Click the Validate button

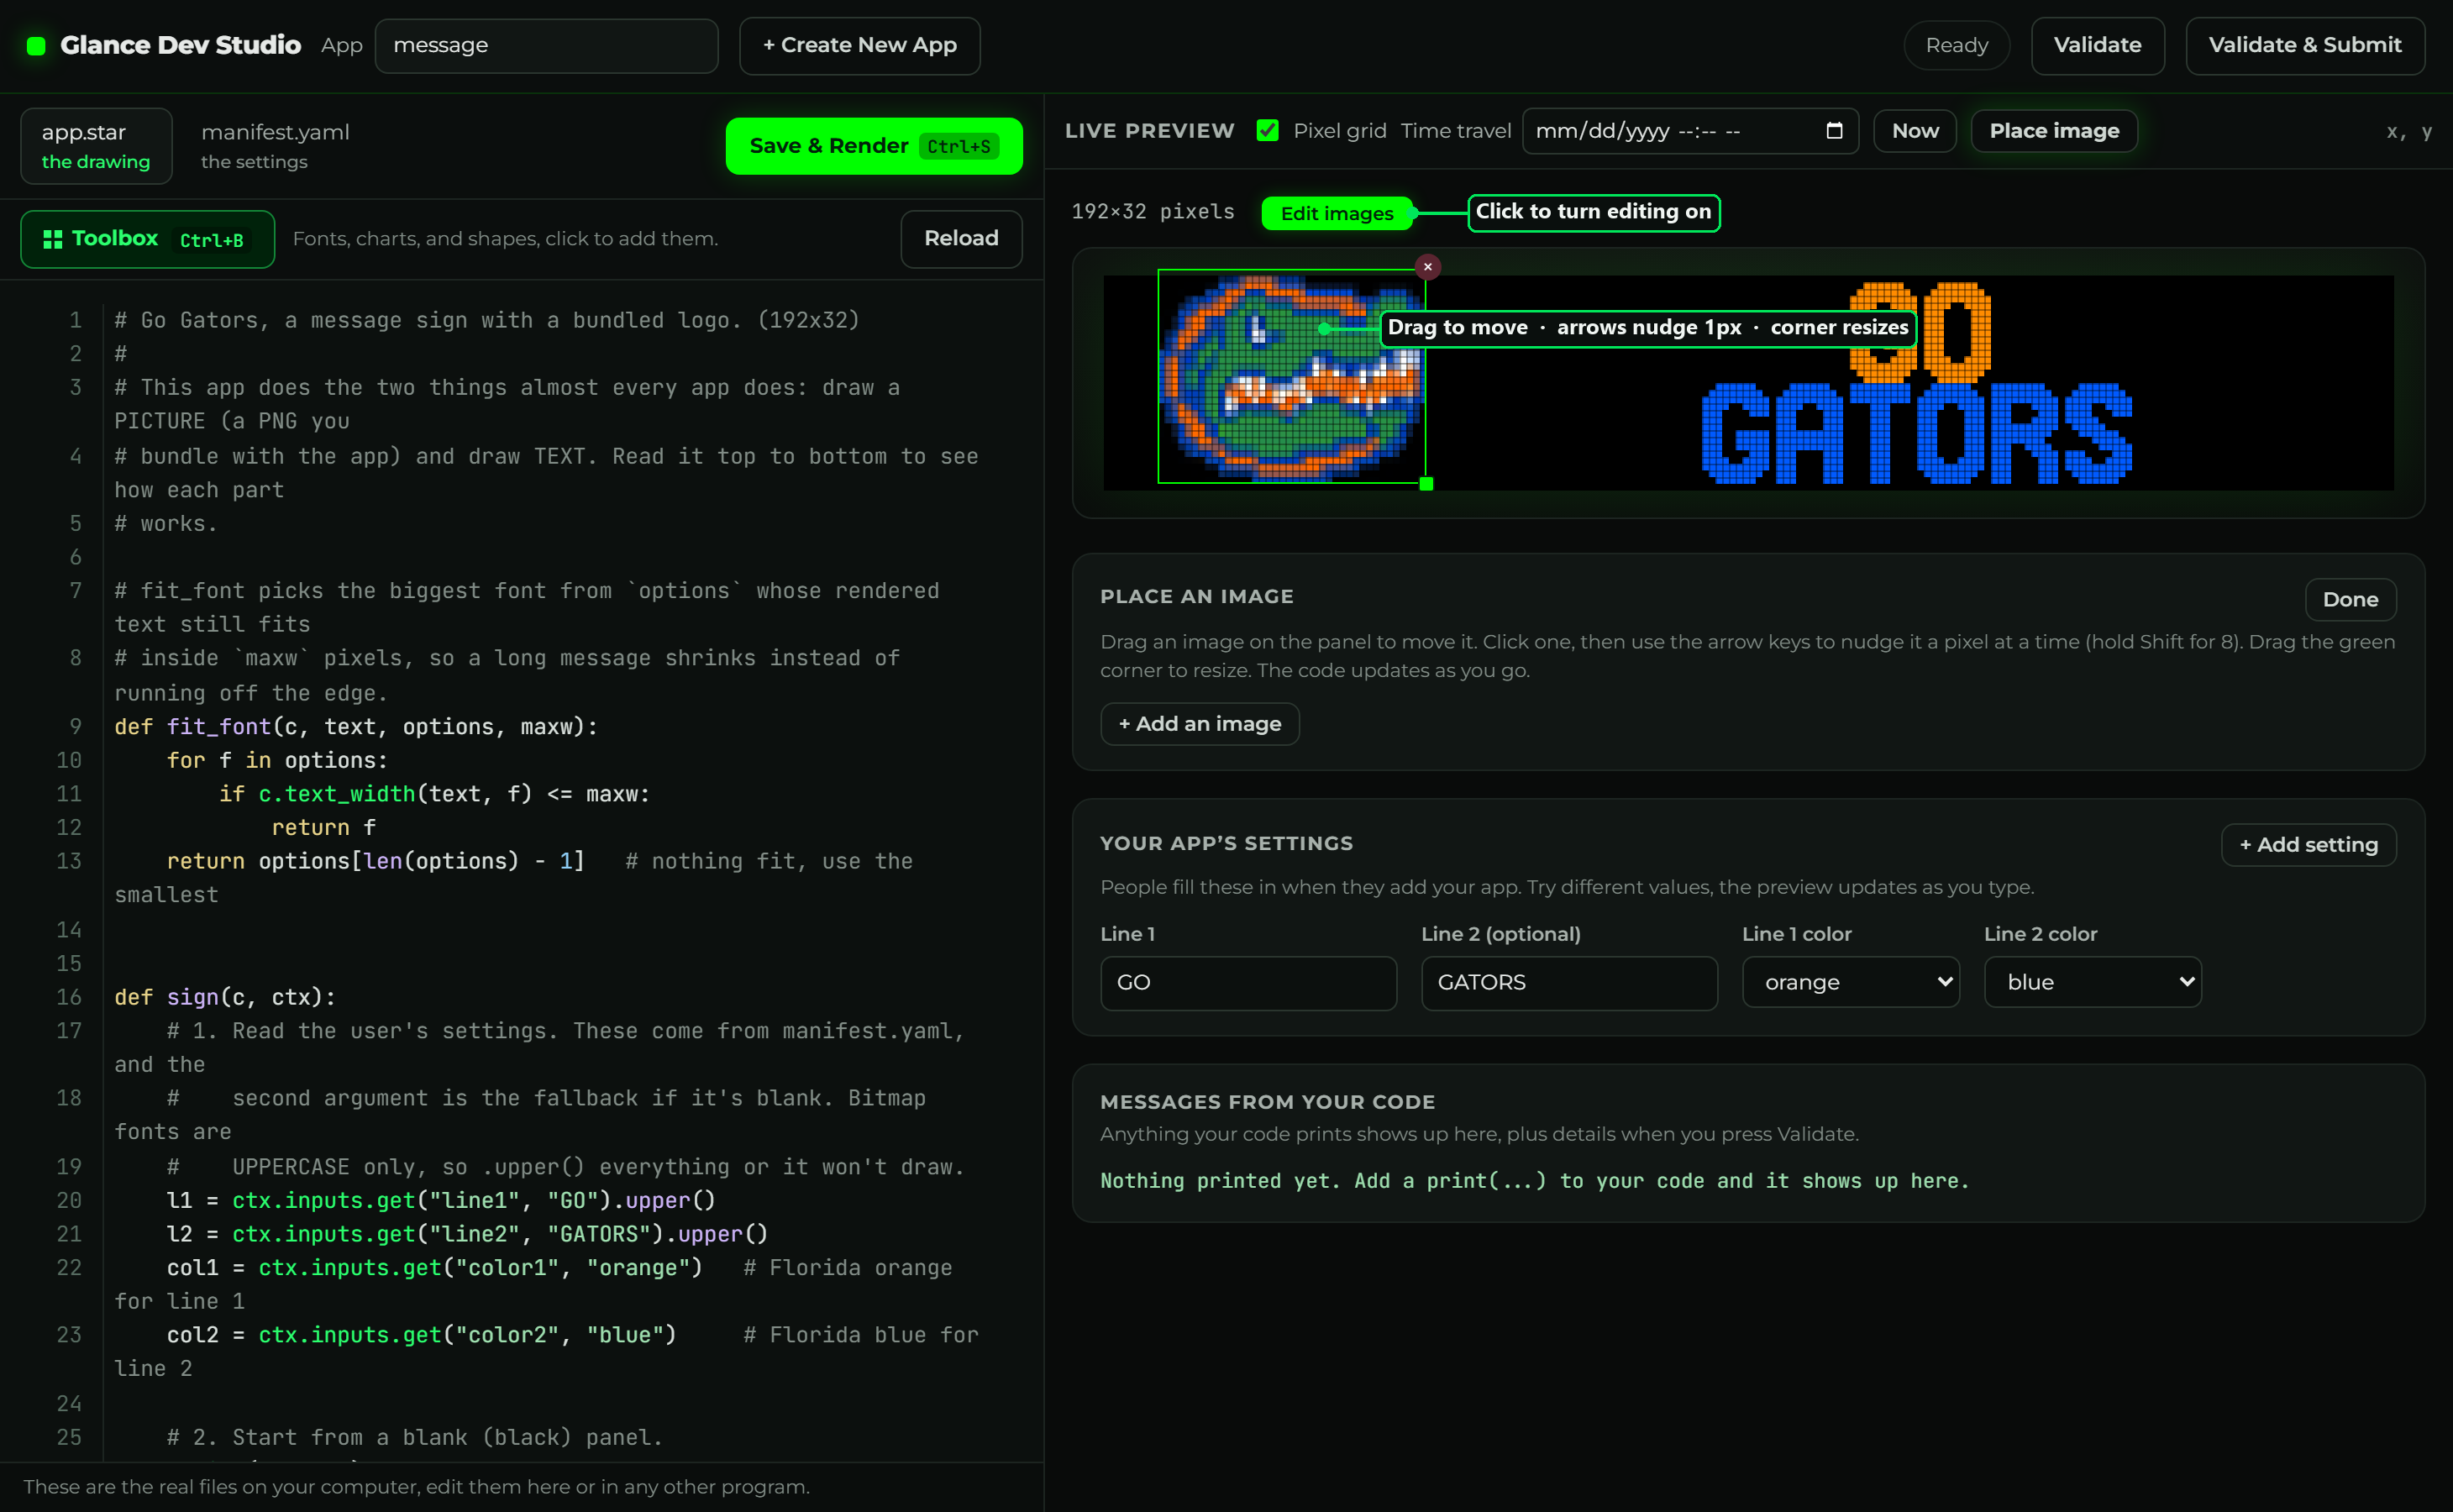click(x=2097, y=46)
